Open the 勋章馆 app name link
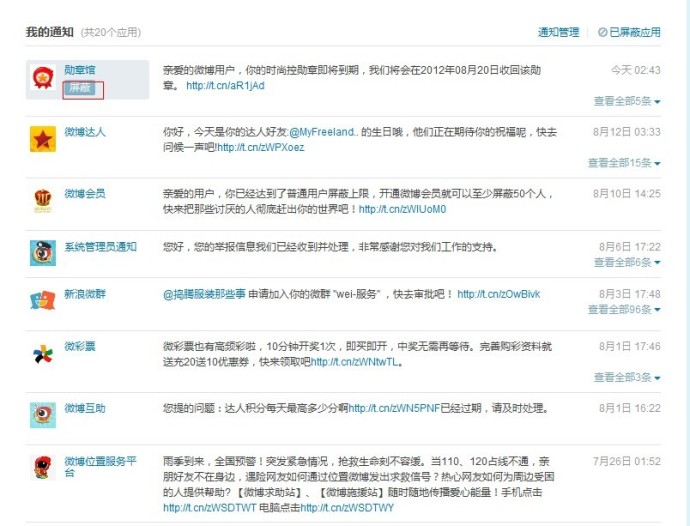The width and height of the screenshot is (690, 526). [x=80, y=70]
